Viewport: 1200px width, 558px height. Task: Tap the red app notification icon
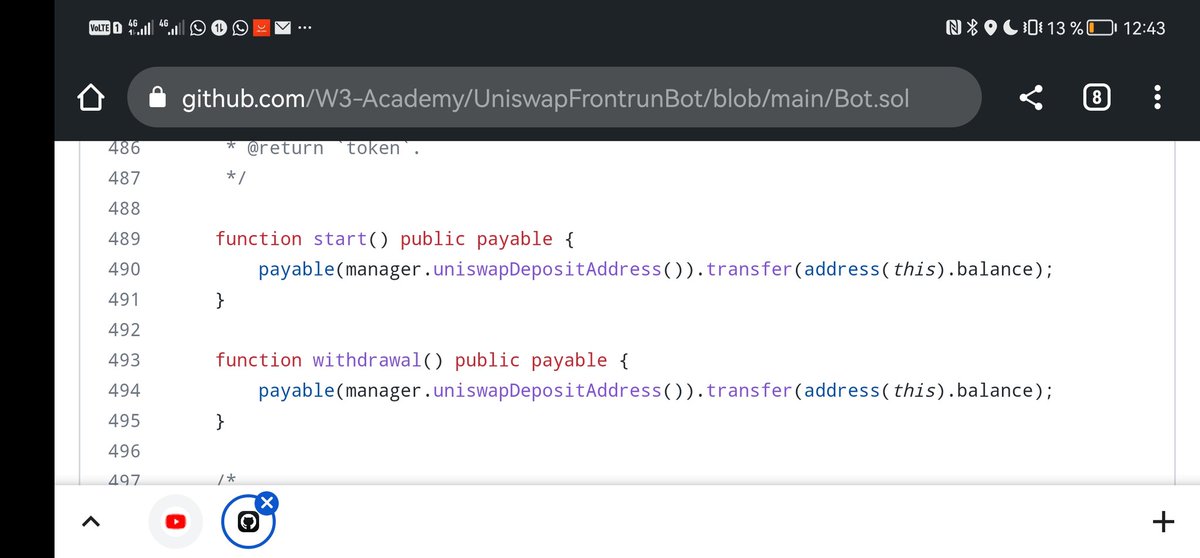[261, 29]
